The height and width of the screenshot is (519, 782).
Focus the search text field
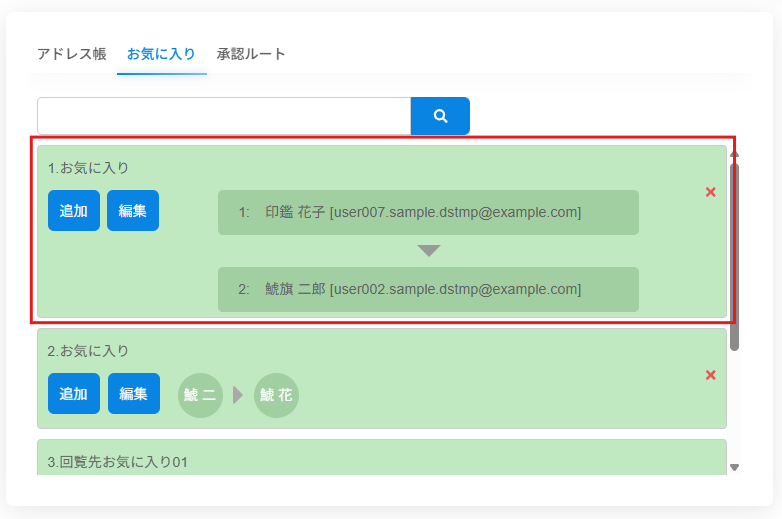(224, 116)
